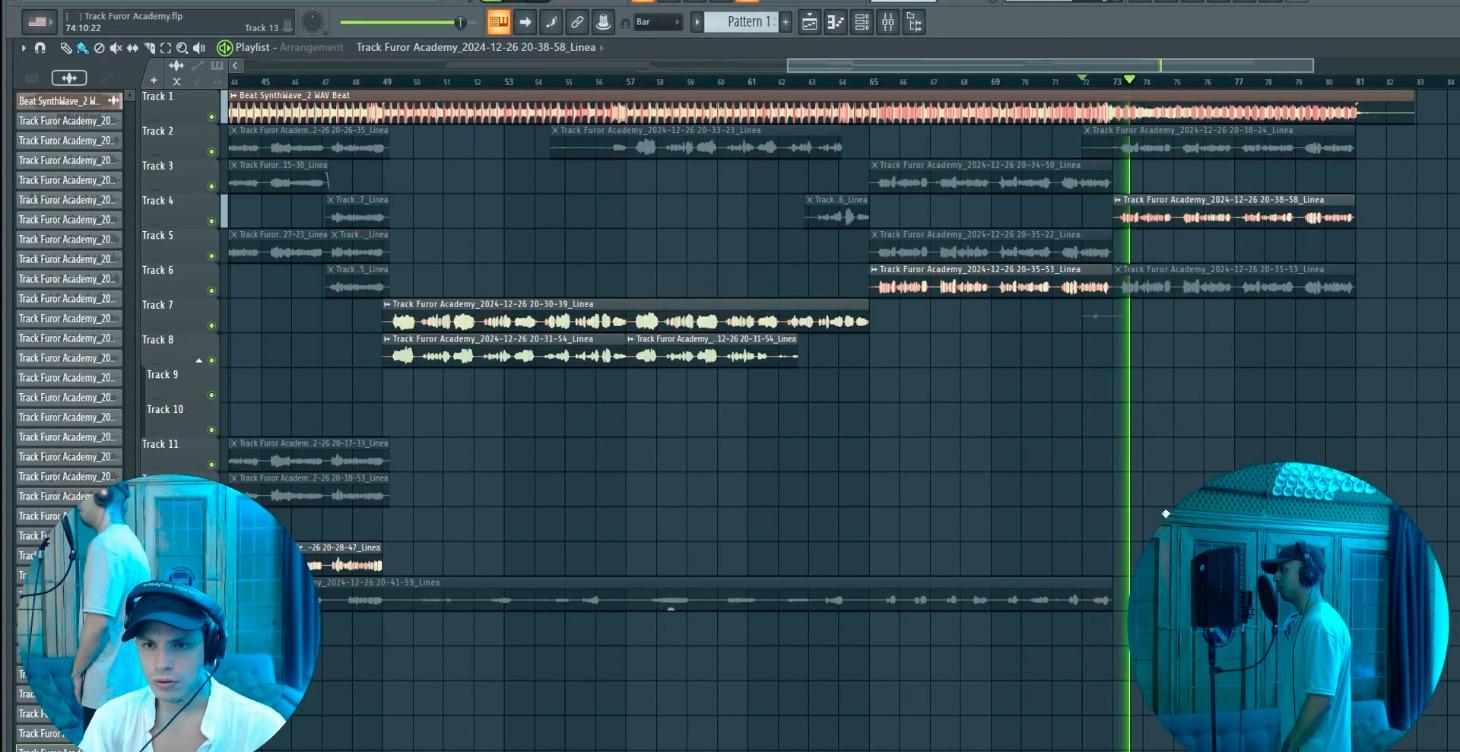This screenshot has height=752, width=1460.
Task: Click the plus button above clip list
Action: pyautogui.click(x=153, y=81)
